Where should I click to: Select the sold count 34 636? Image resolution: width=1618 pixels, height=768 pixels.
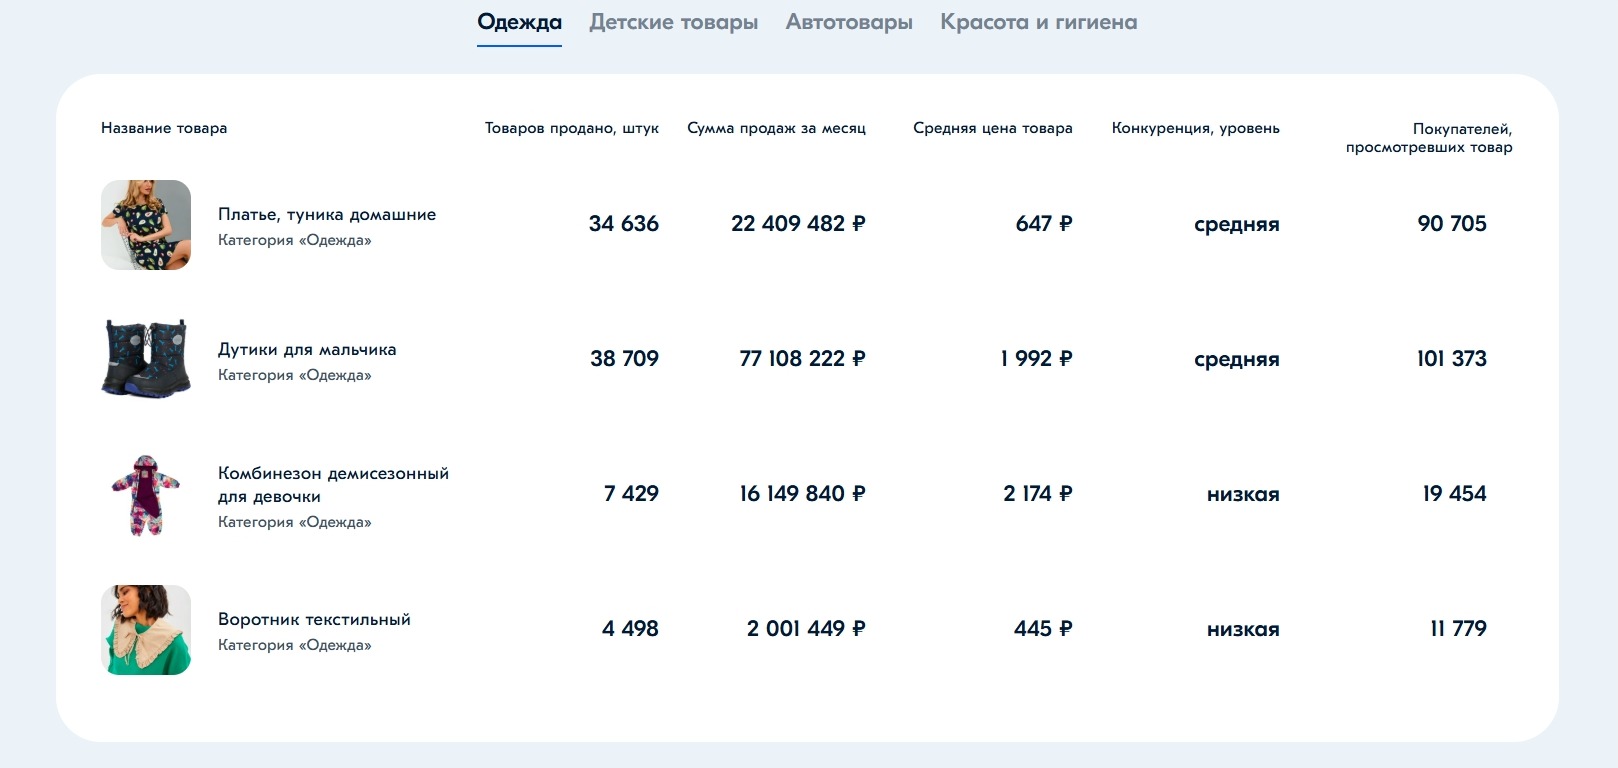click(624, 224)
